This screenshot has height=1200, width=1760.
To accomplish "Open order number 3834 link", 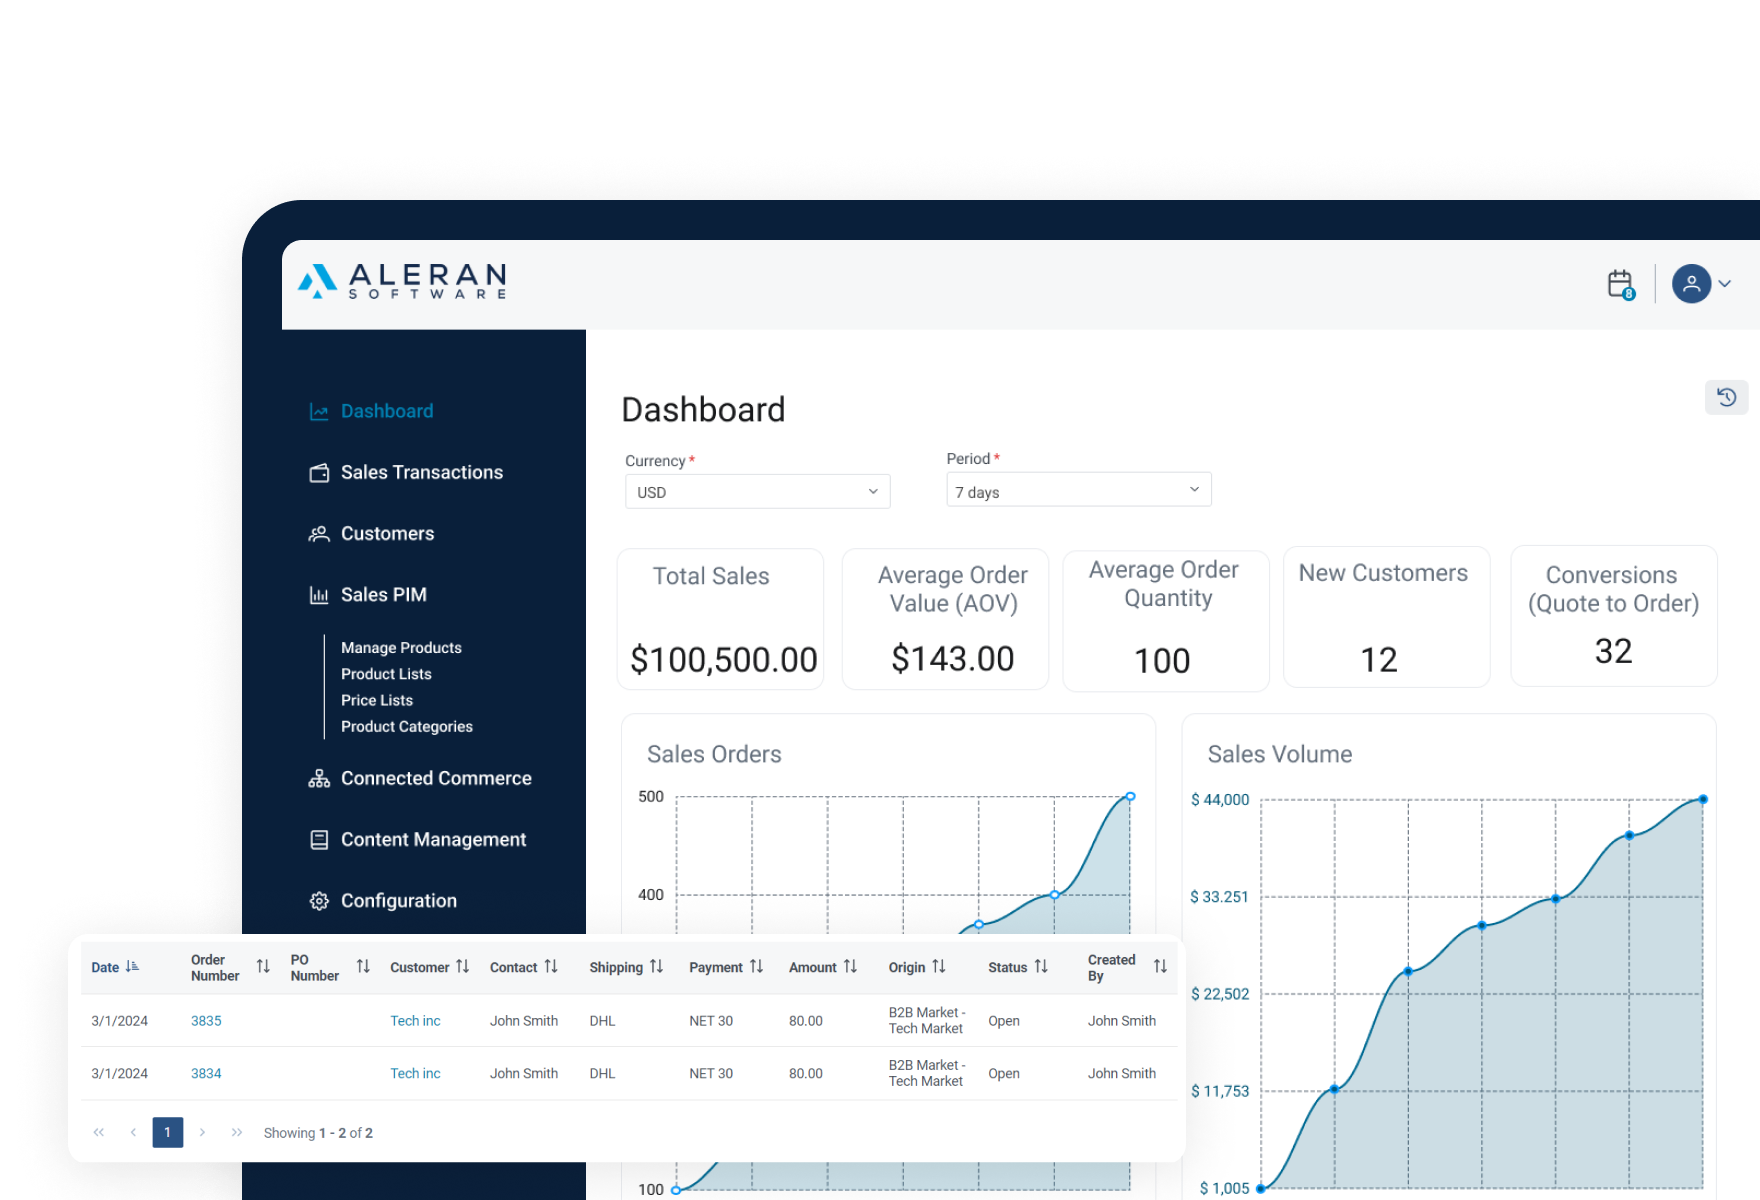I will (x=206, y=1074).
